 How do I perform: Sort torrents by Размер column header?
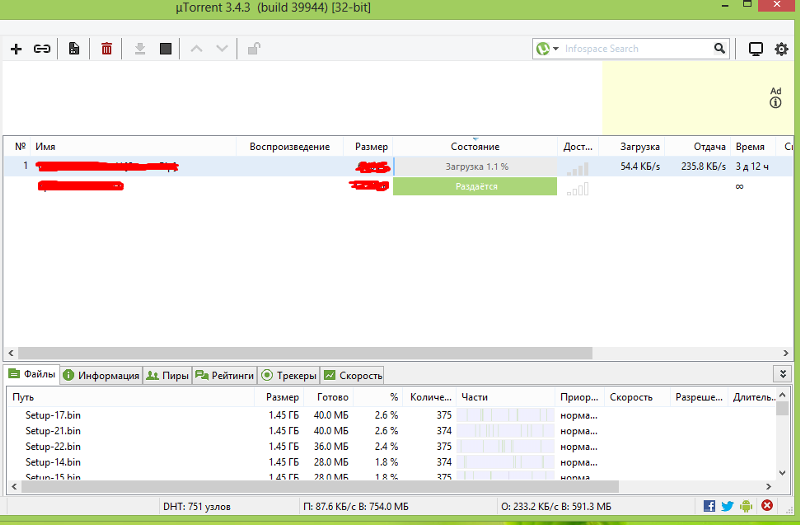pyautogui.click(x=368, y=146)
